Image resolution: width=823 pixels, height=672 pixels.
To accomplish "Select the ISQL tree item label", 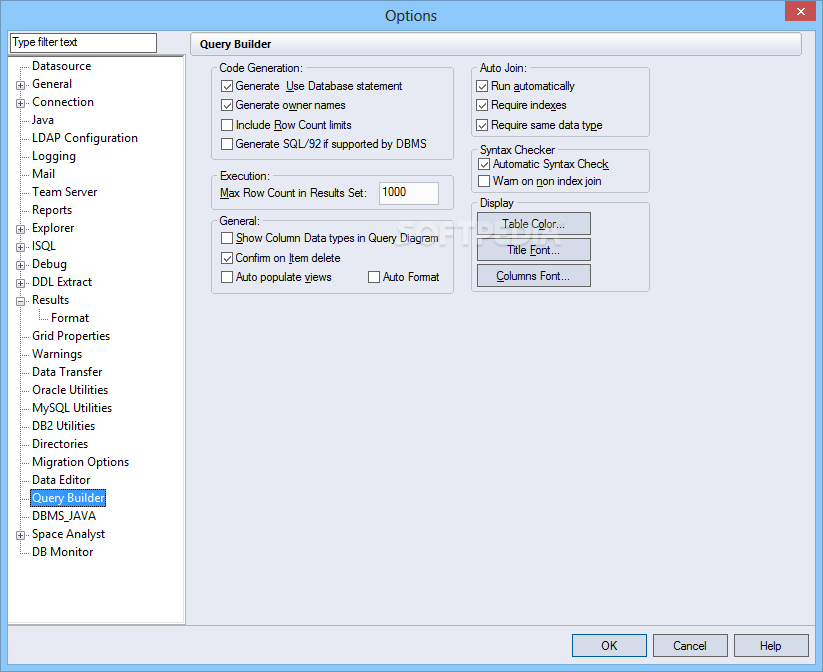I will pos(44,246).
